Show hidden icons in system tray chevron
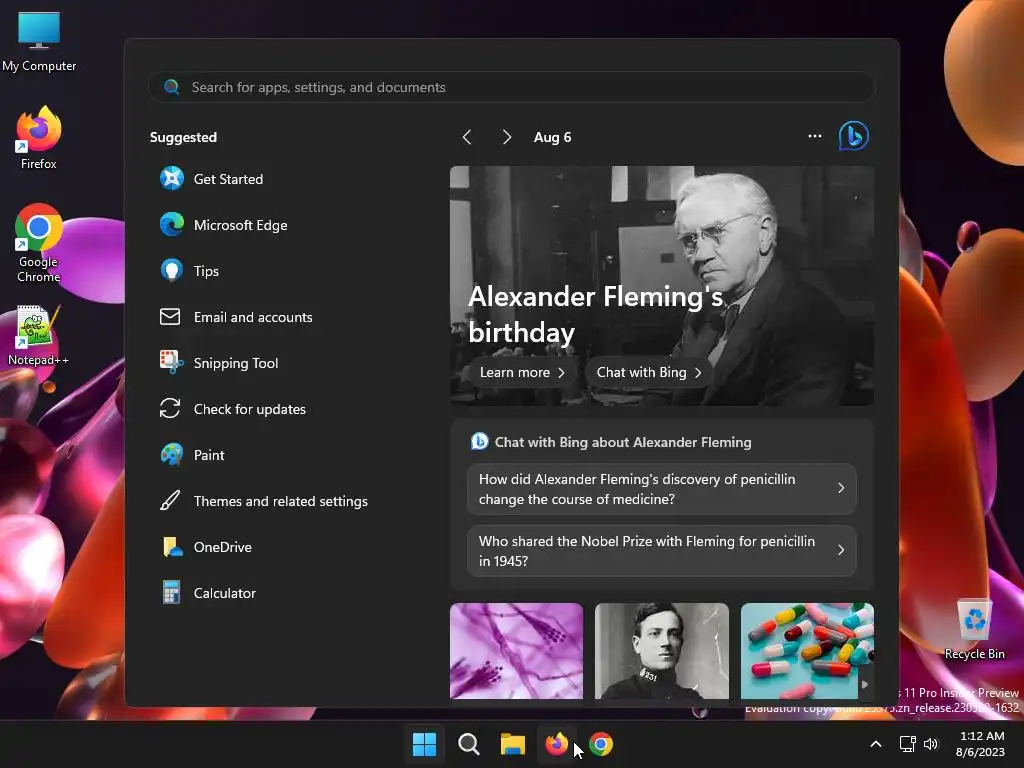This screenshot has width=1024, height=768. coord(876,744)
